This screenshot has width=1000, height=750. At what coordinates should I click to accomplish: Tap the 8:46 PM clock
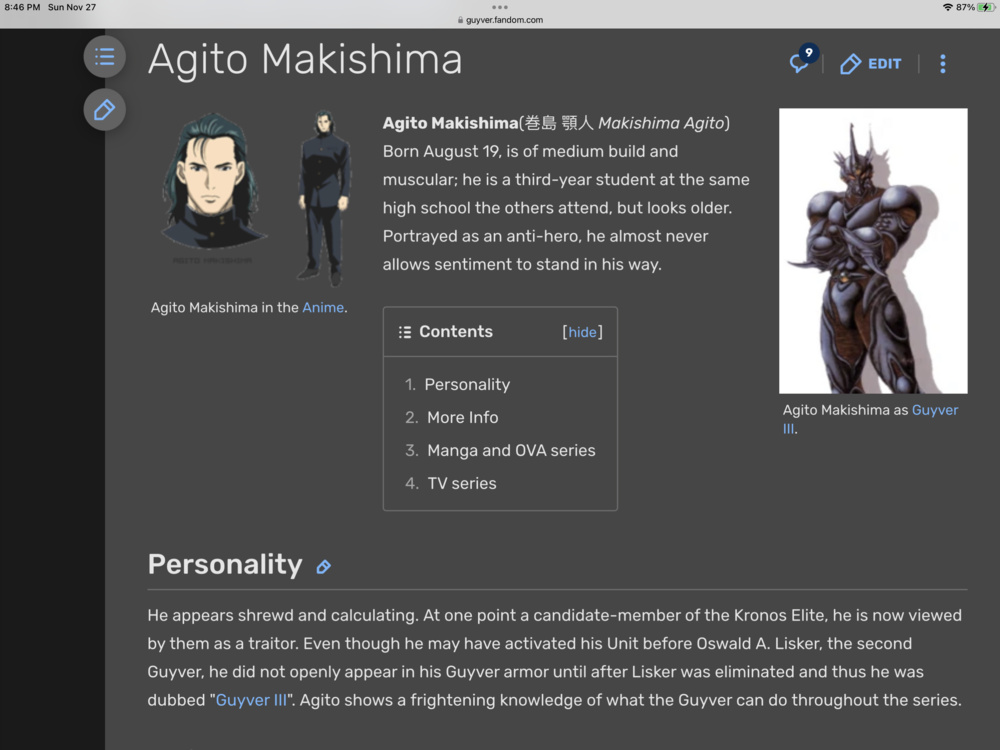click(22, 7)
